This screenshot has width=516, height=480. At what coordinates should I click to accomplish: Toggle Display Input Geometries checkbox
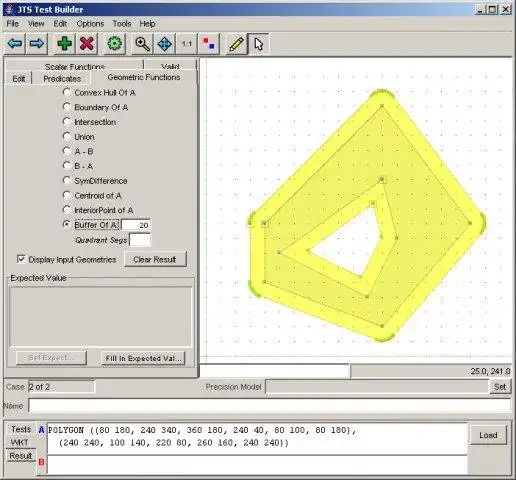pyautogui.click(x=21, y=259)
